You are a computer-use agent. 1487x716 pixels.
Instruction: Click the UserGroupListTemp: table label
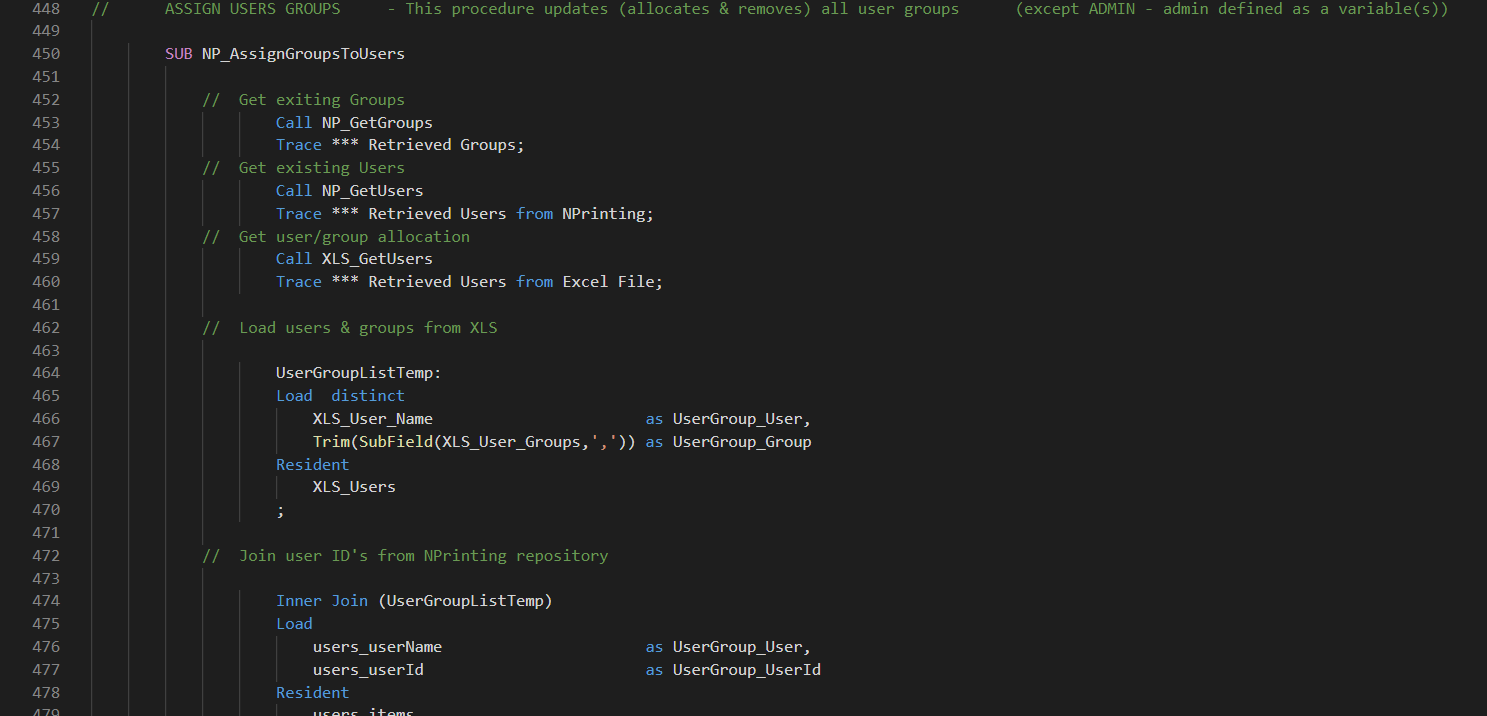[x=358, y=373]
